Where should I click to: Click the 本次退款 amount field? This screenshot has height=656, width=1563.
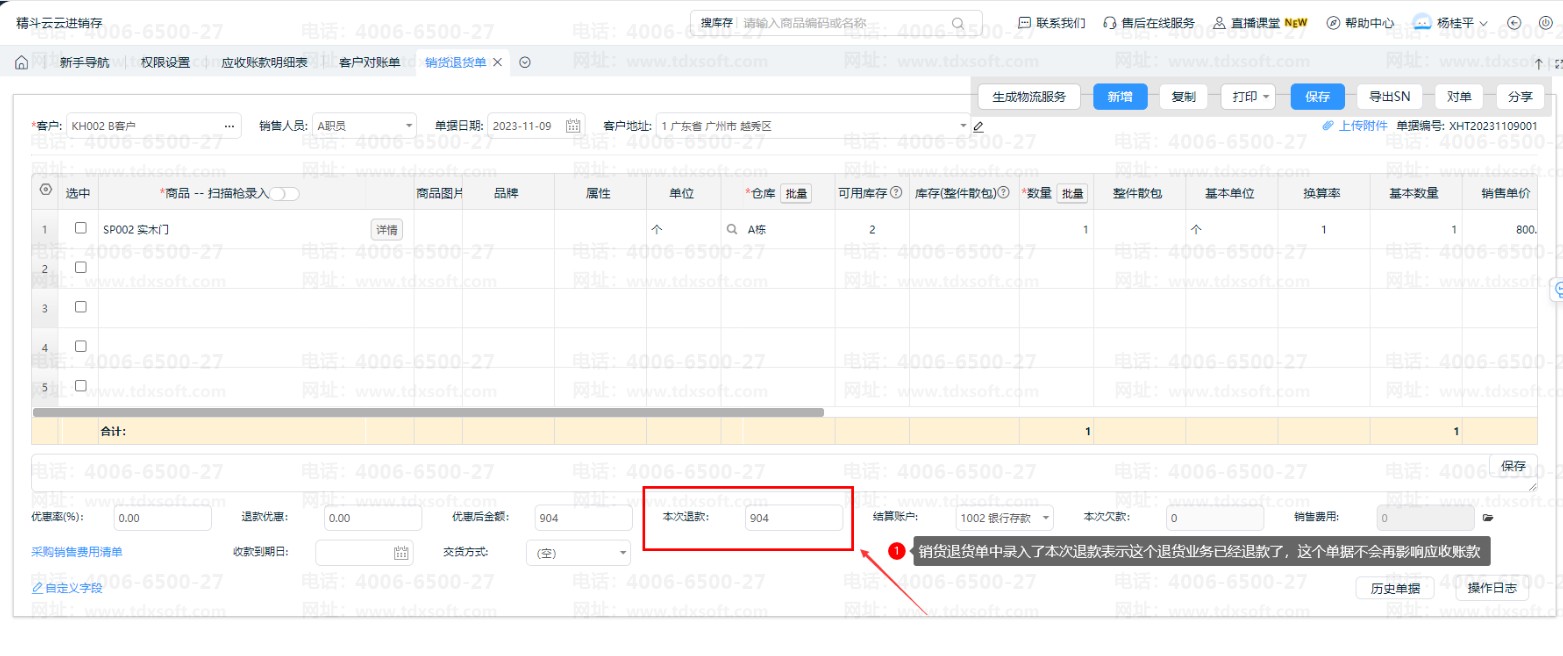794,518
